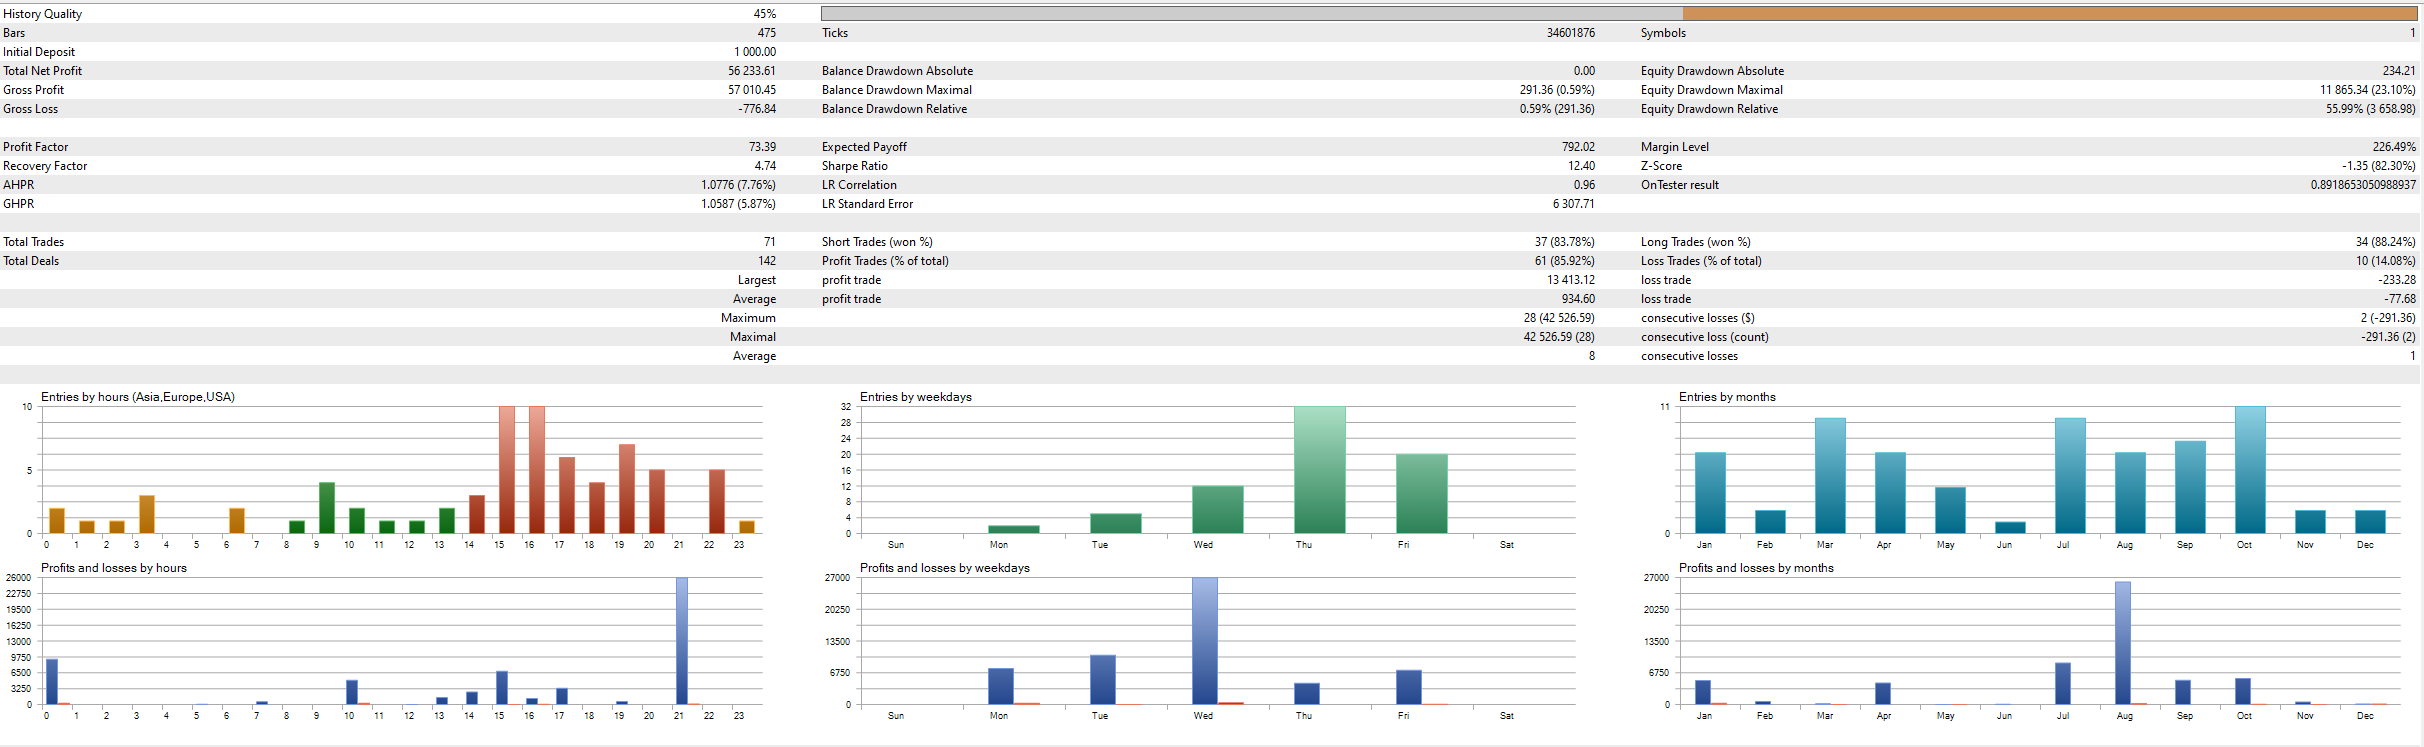The height and width of the screenshot is (747, 2424).
Task: Select the Ticks value 34601876
Action: [1571, 33]
